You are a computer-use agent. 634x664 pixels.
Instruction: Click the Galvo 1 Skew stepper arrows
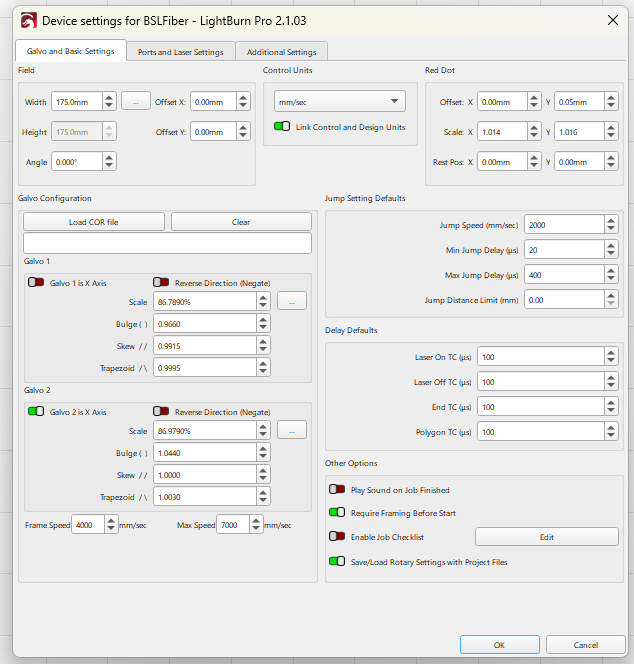click(x=263, y=346)
